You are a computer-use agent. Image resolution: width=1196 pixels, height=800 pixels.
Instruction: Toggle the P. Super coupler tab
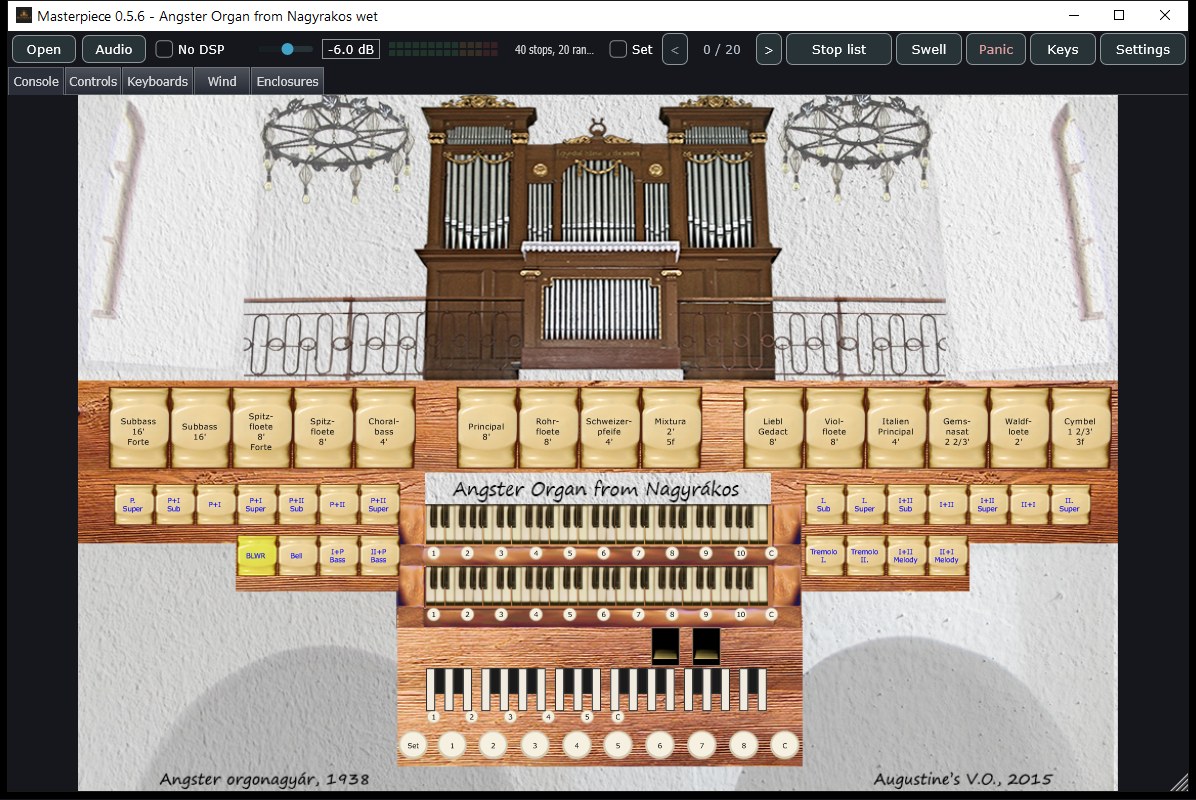tap(133, 505)
